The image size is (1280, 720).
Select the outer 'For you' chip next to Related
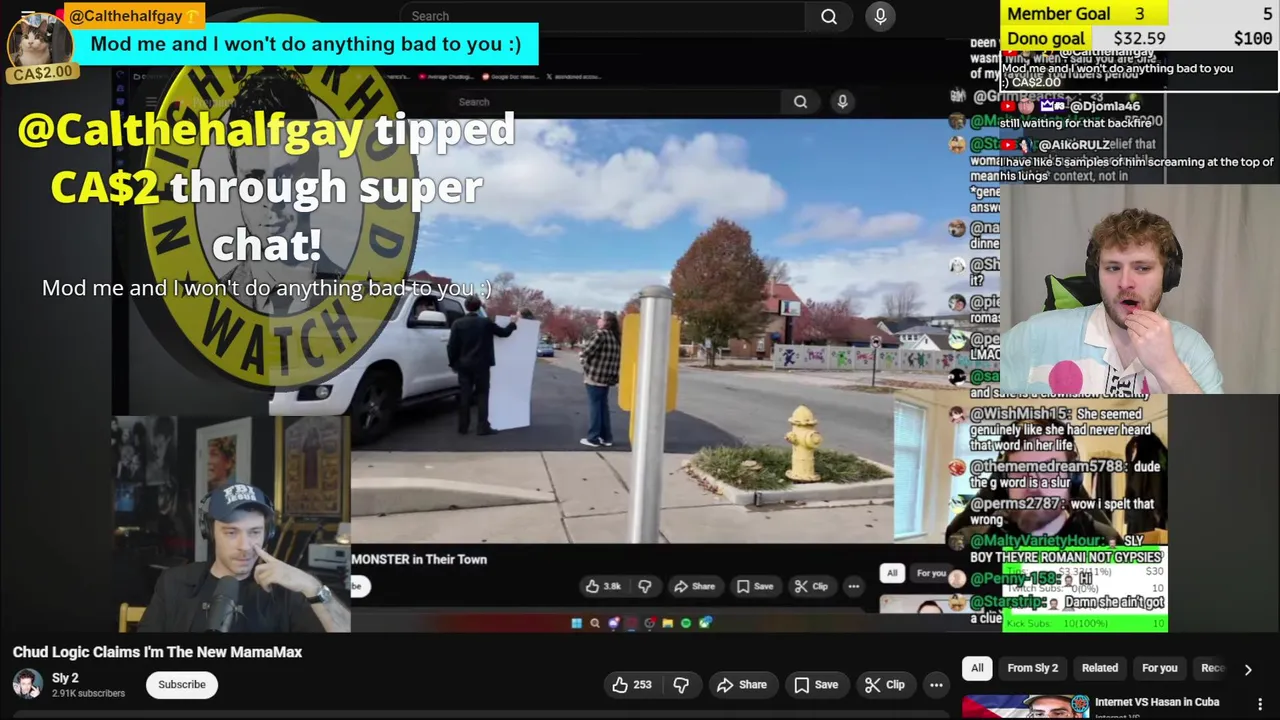pos(1159,668)
